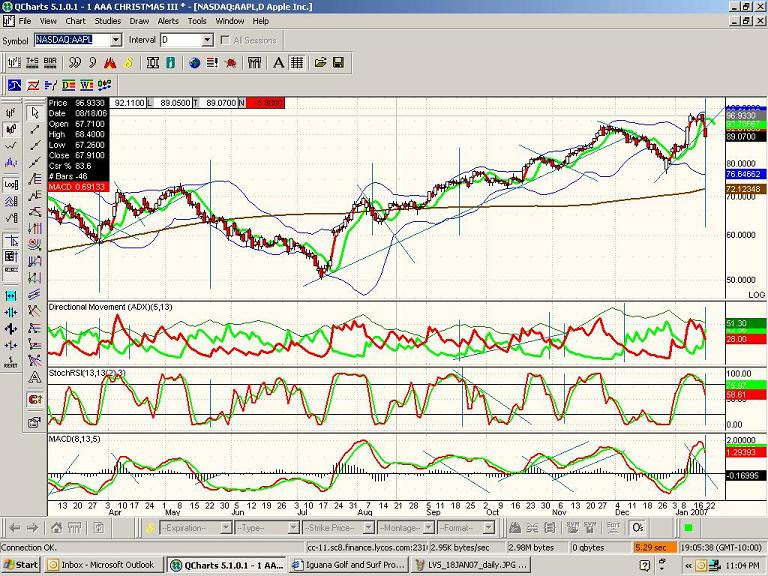Viewport: 768px width, 576px height.
Task: Select the outlined A text annotation tool
Action: [34, 377]
